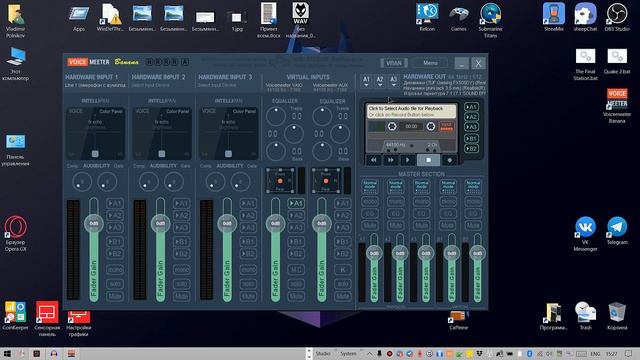This screenshot has width=640, height=360.
Task: Toggle the recorder's B2 bus routing
Action: click(x=471, y=149)
